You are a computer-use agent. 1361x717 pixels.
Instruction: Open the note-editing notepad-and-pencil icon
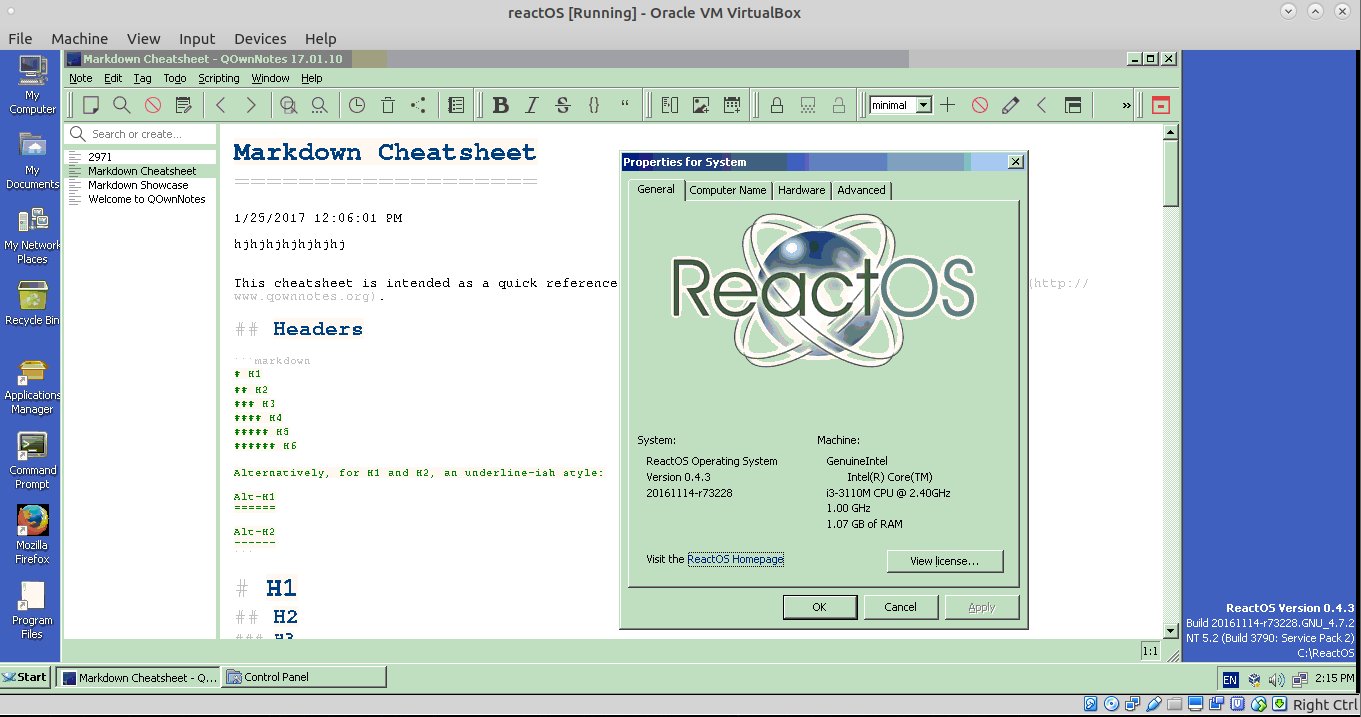(183, 105)
